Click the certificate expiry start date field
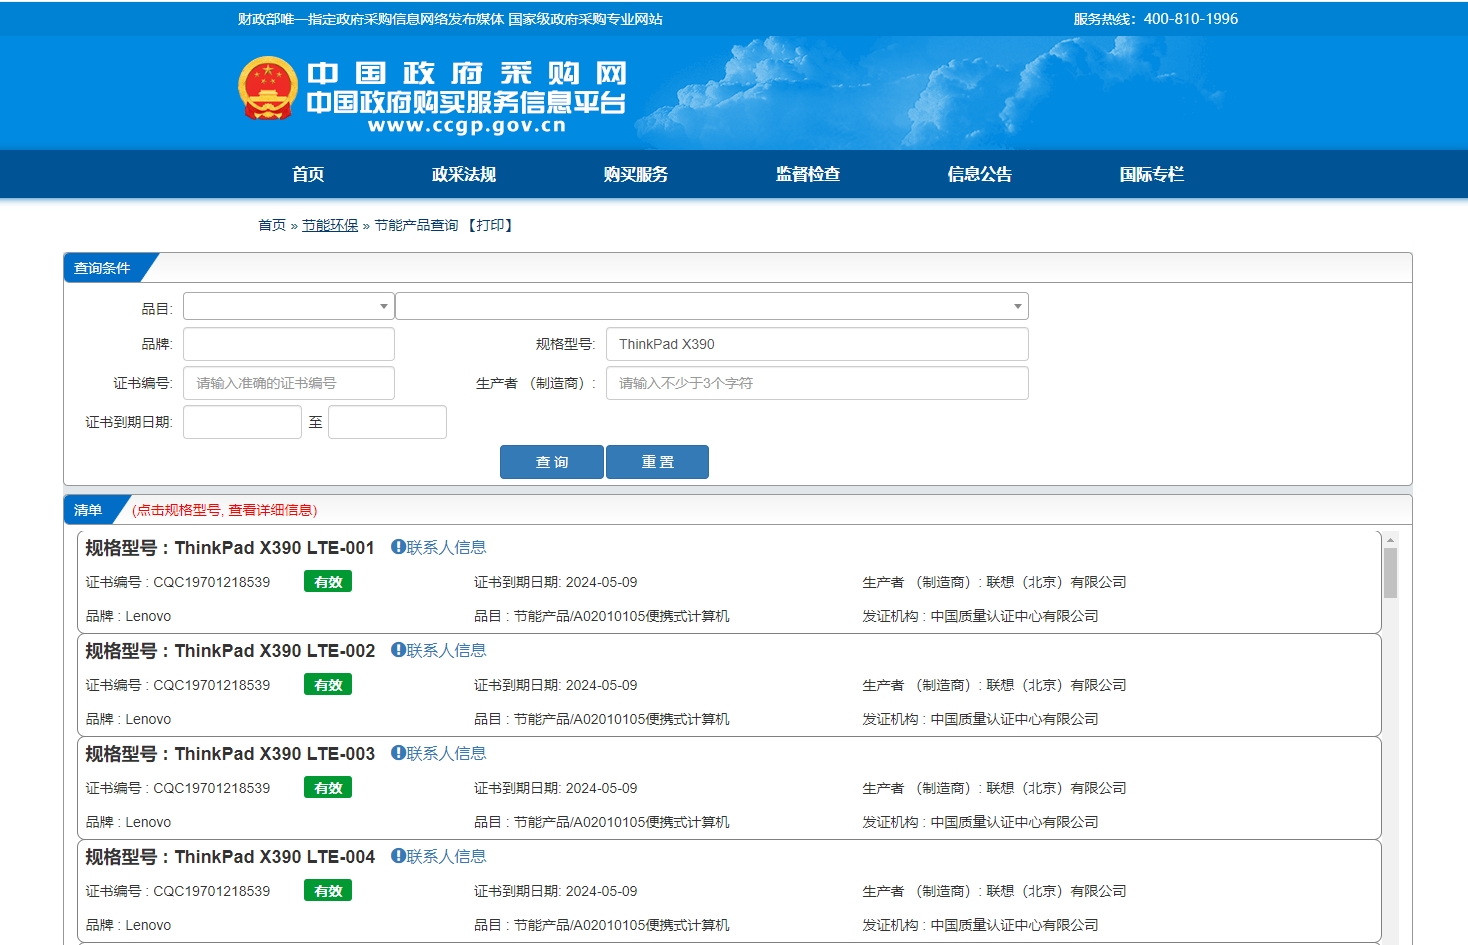 point(242,422)
